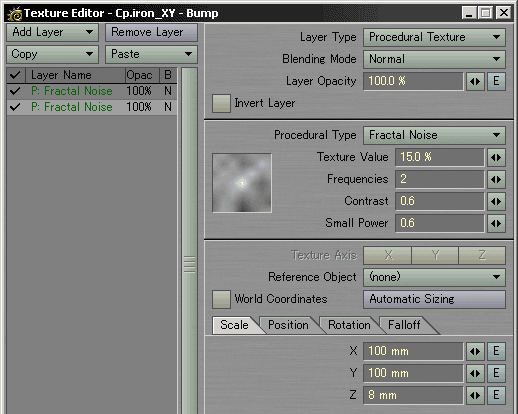Click Layer Name column header
This screenshot has width=518, height=414.
75,75
